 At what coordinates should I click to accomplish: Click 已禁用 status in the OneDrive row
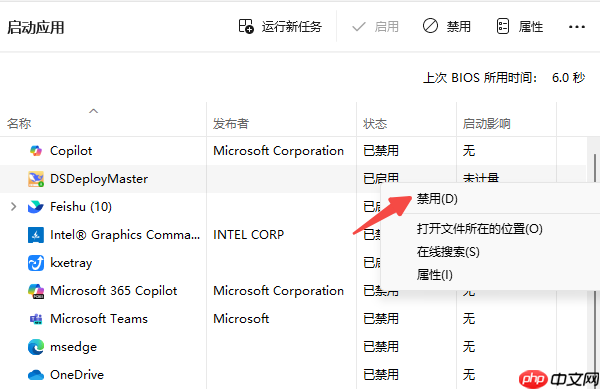[x=381, y=375]
